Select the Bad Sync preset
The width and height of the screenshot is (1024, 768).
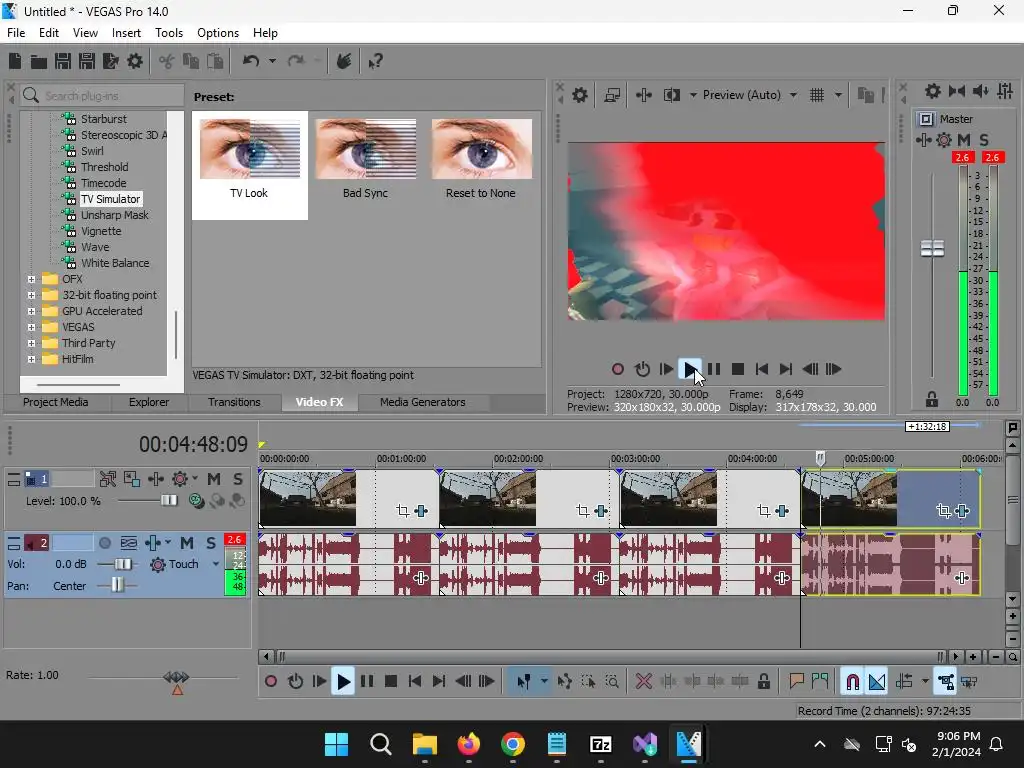pos(366,159)
